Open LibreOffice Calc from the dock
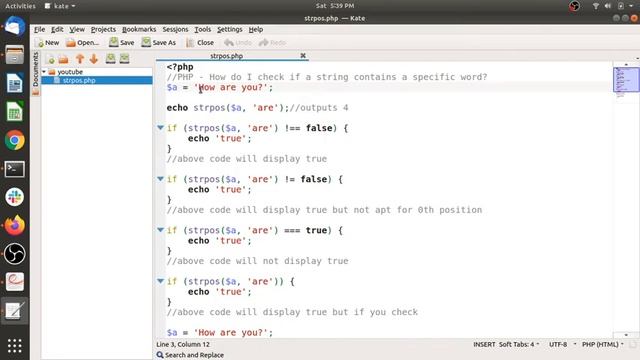Image resolution: width=640 pixels, height=360 pixels. pyautogui.click(x=14, y=112)
